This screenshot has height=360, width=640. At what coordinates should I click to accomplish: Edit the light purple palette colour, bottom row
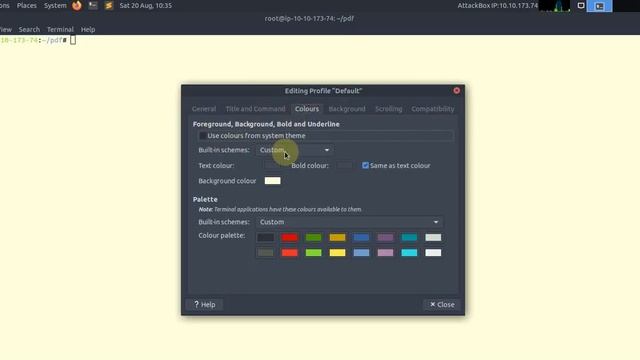point(385,253)
